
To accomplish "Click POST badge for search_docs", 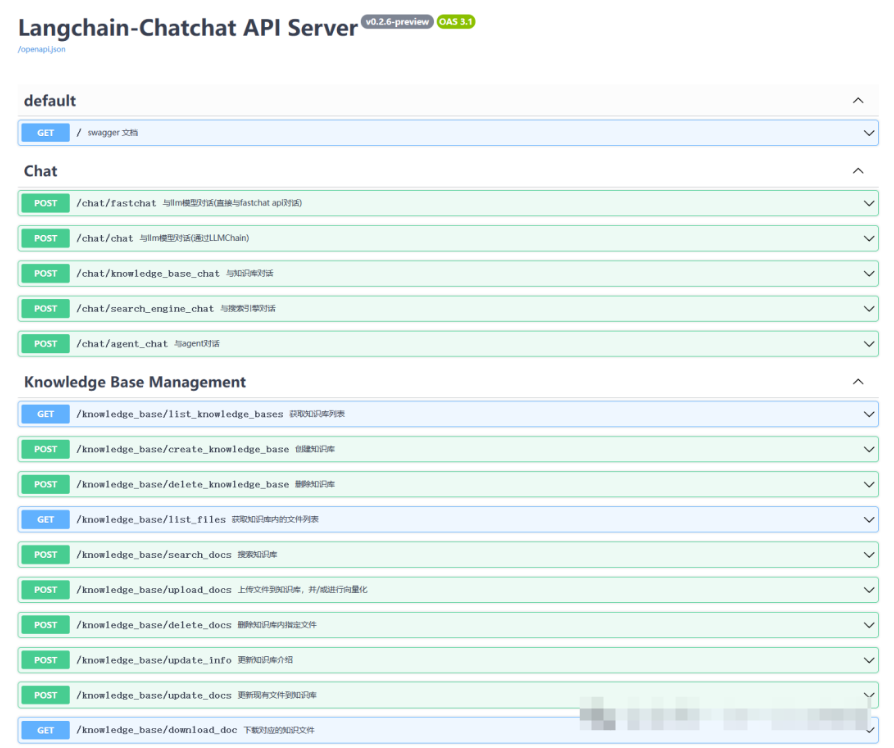I will pos(46,555).
